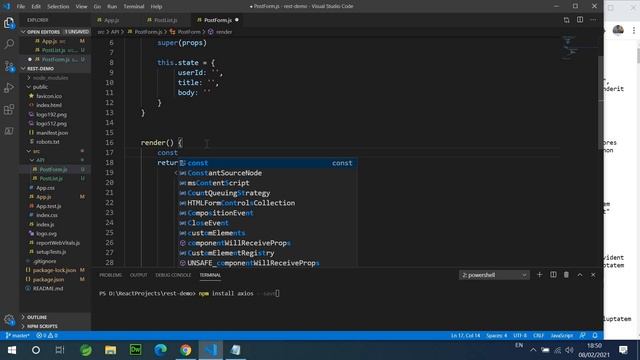
Task: Open README.md in the explorer
Action: pyautogui.click(x=48, y=289)
